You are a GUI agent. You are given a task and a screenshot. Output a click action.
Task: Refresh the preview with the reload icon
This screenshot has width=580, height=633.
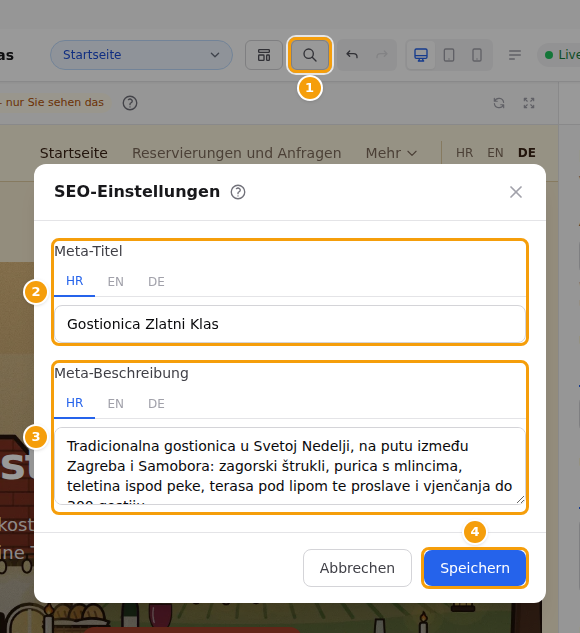499,103
